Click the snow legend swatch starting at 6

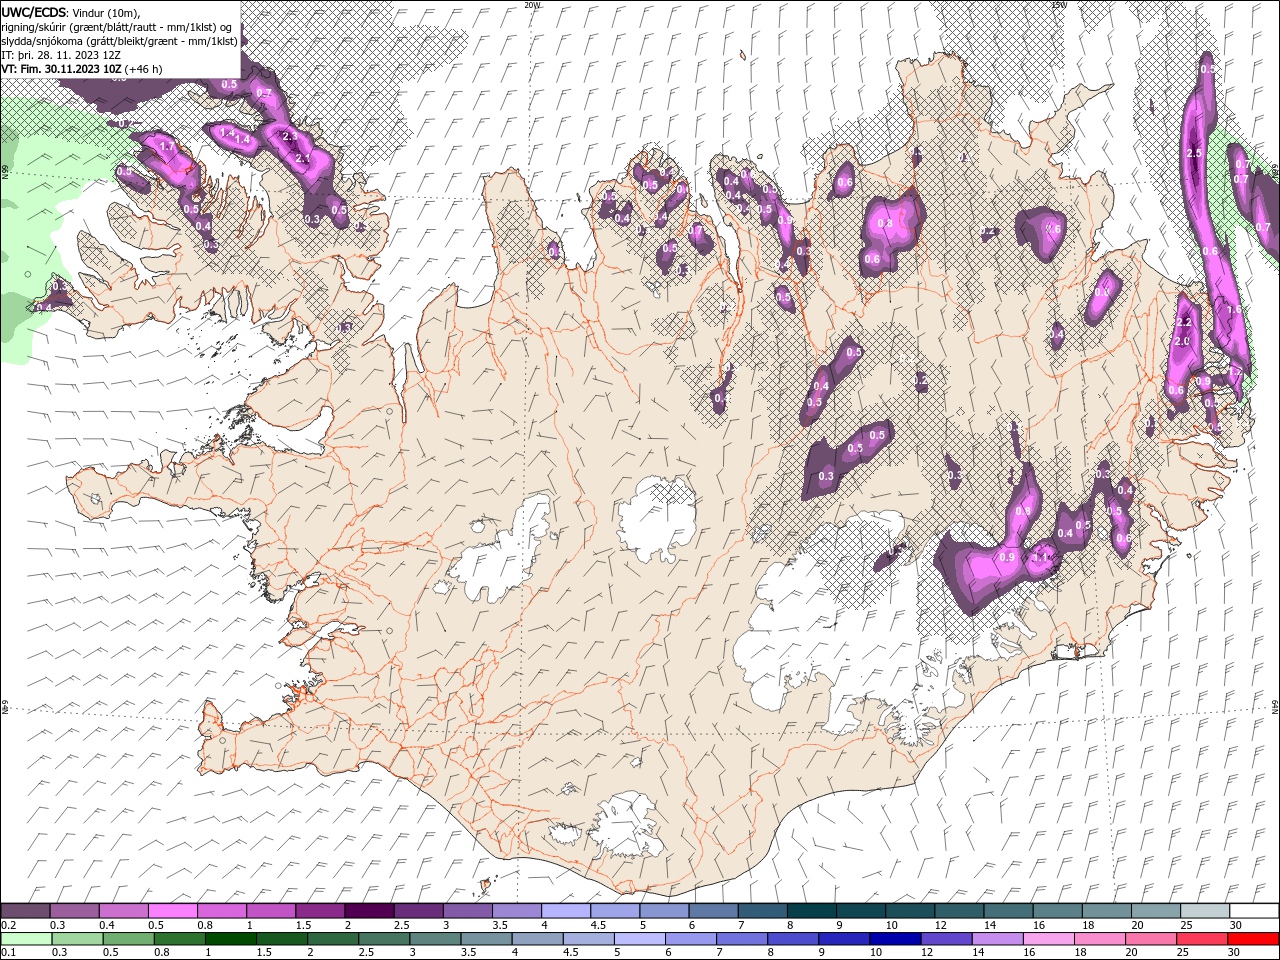[712, 911]
